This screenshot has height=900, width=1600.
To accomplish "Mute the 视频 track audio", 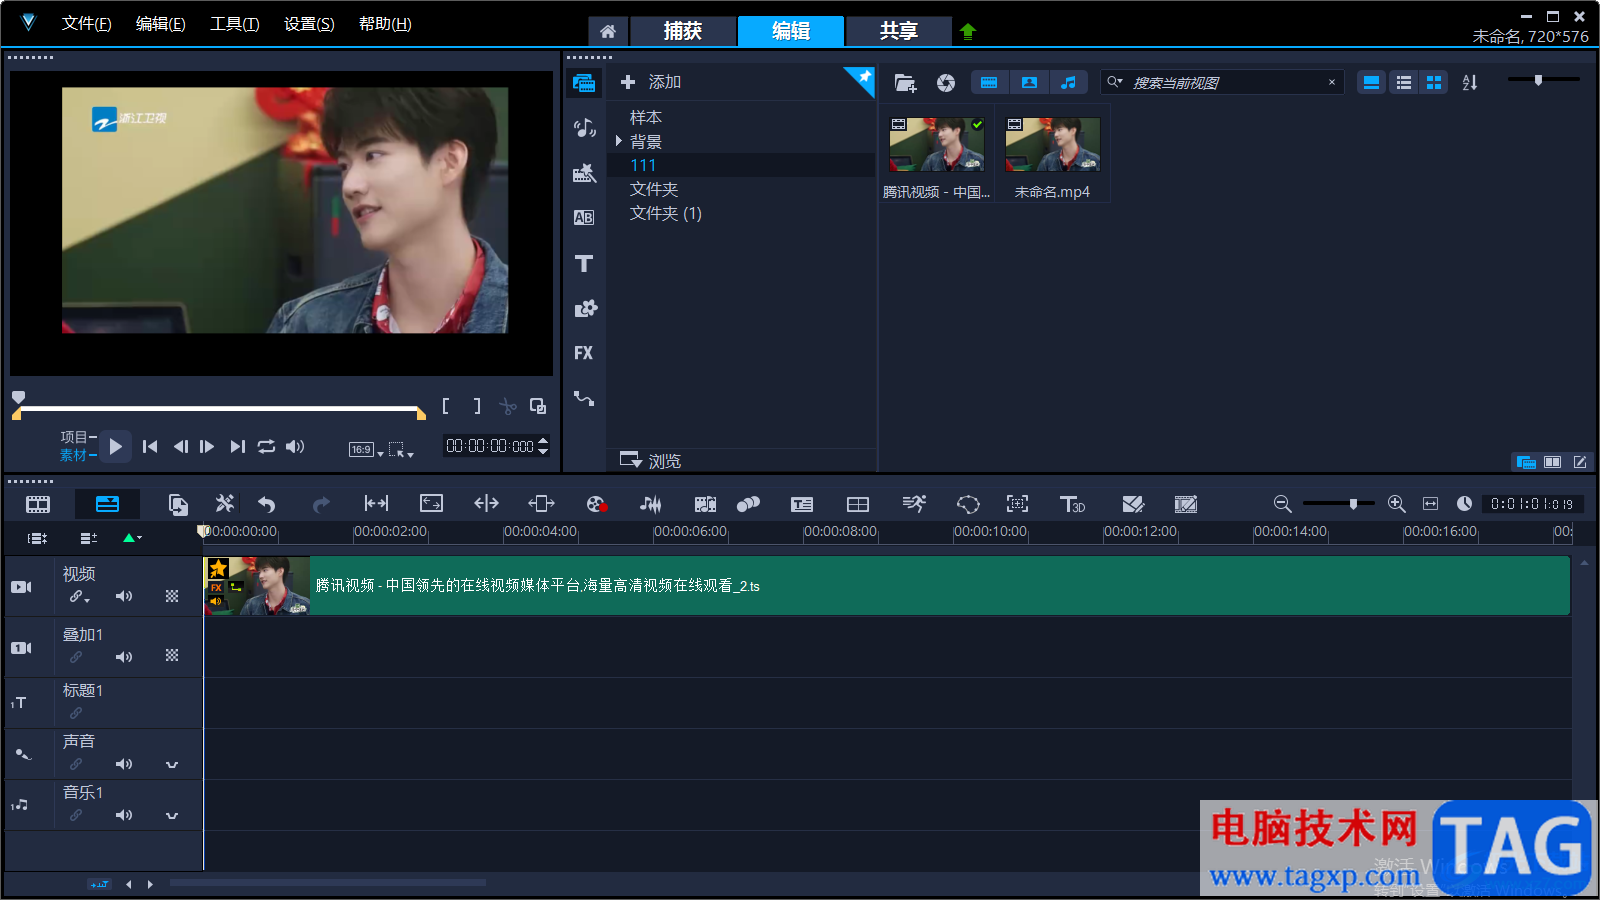I will [124, 596].
